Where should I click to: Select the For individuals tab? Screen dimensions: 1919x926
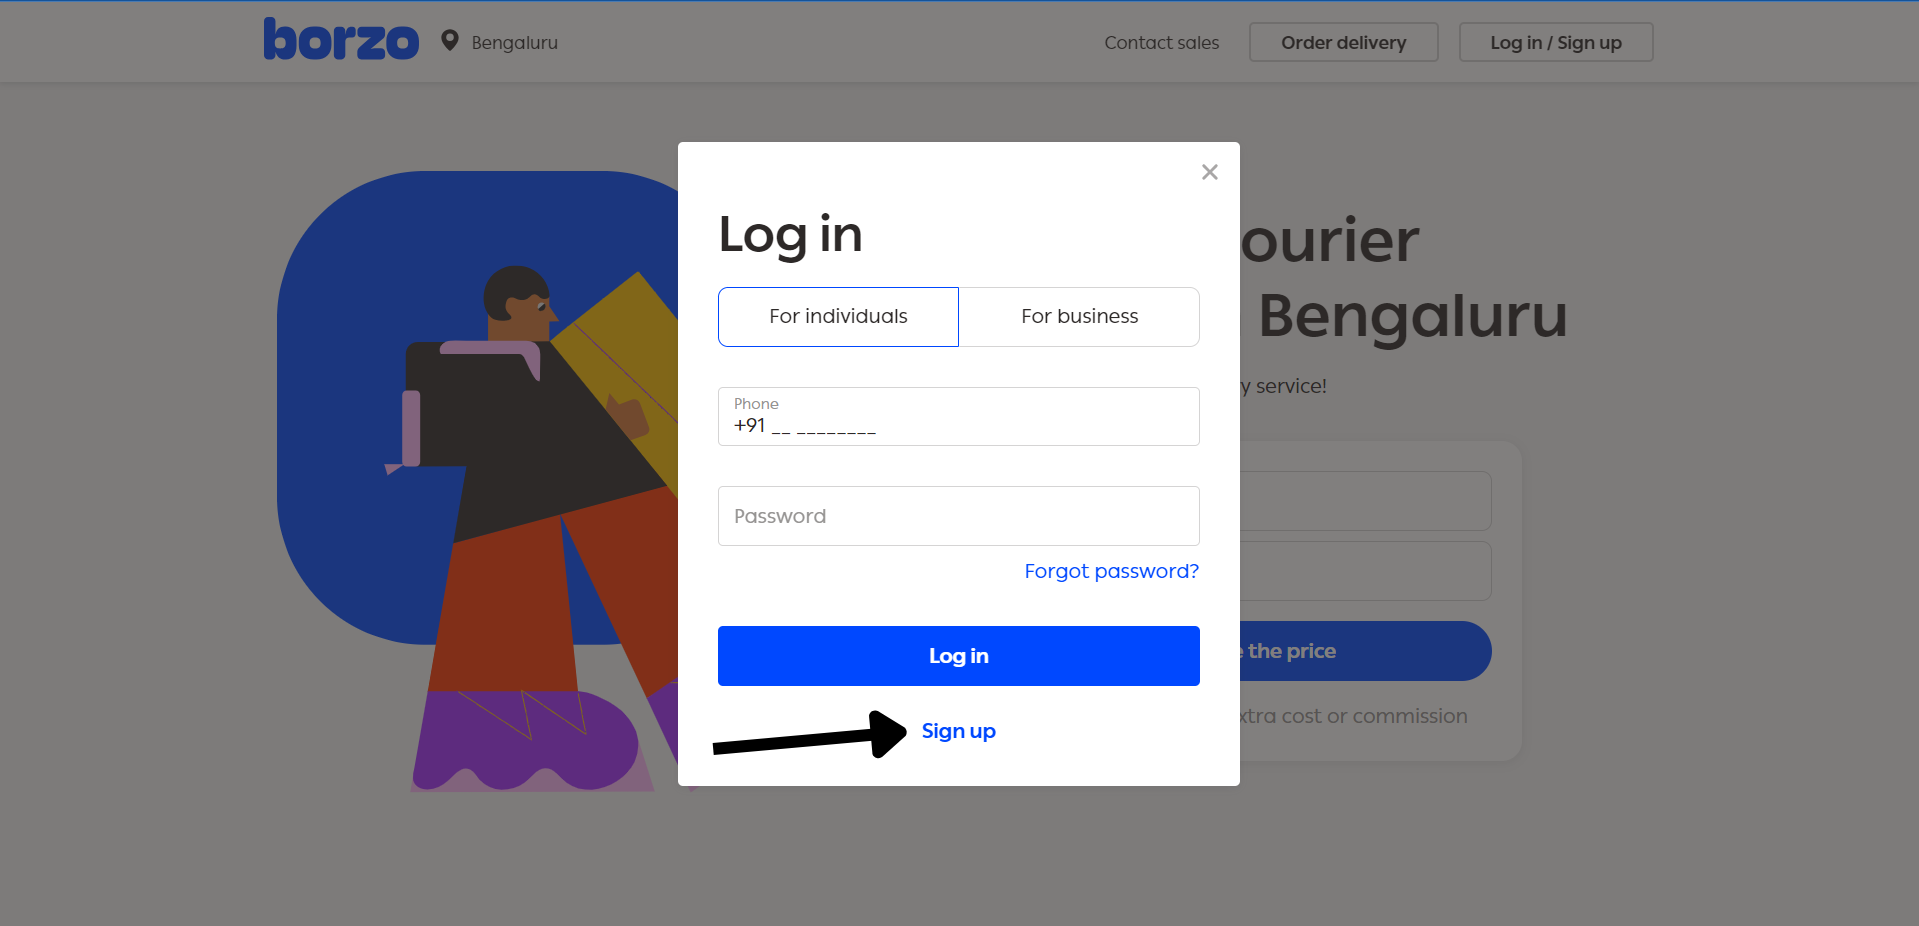pyautogui.click(x=838, y=317)
